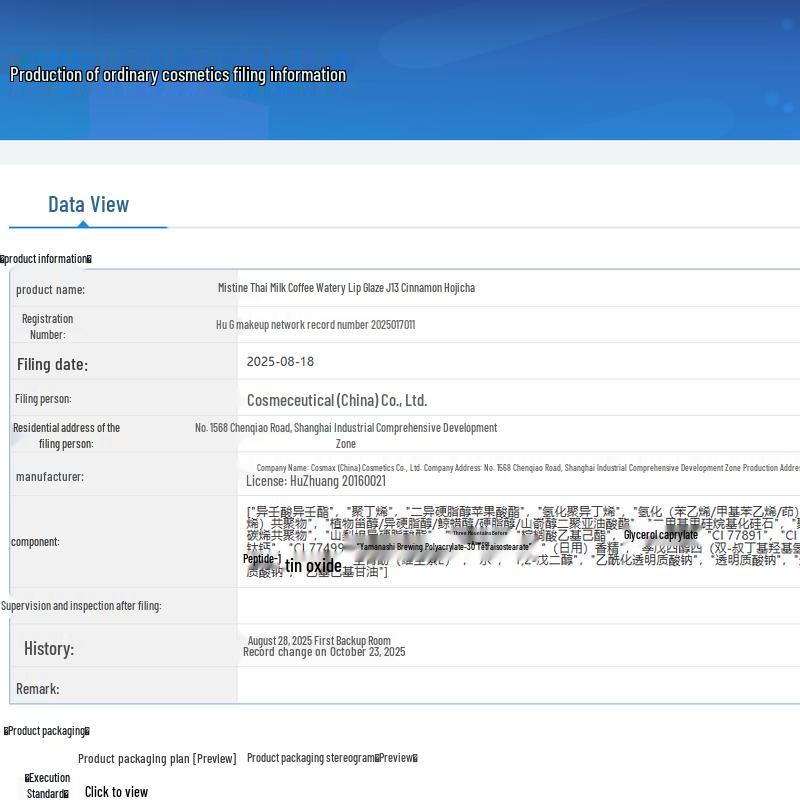Viewport: 800px width, 800px height.
Task: Open the Data View tab
Action: point(88,205)
